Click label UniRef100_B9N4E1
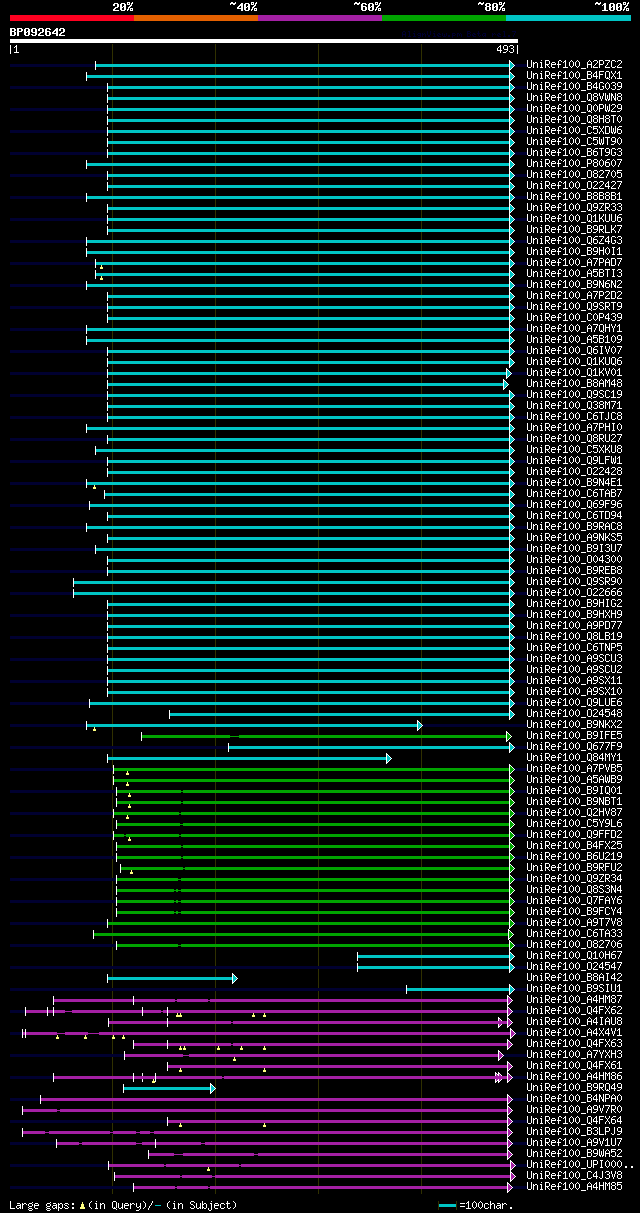This screenshot has width=640, height=1213. tap(574, 482)
